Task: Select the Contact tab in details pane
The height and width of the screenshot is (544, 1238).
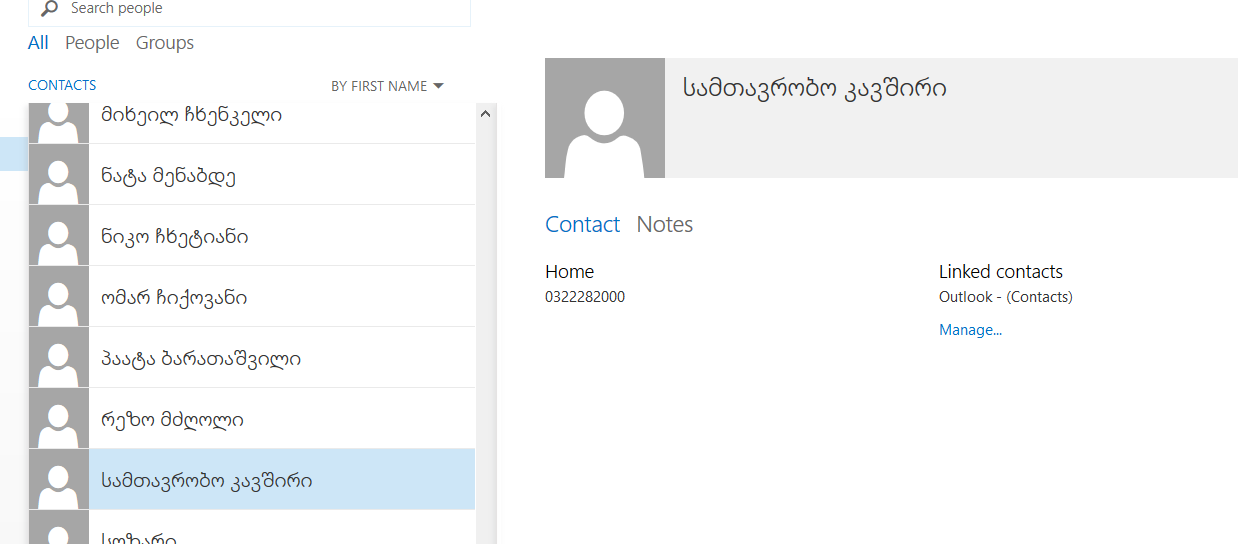Action: (582, 225)
